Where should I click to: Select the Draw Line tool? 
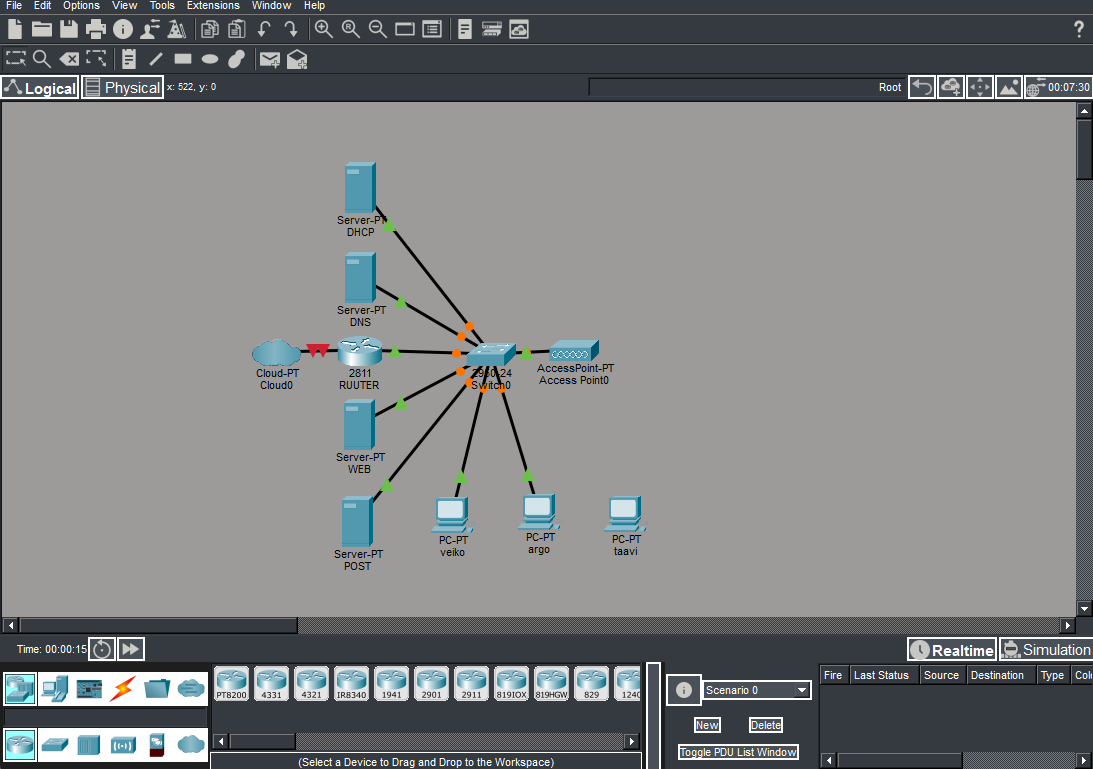click(x=156, y=59)
